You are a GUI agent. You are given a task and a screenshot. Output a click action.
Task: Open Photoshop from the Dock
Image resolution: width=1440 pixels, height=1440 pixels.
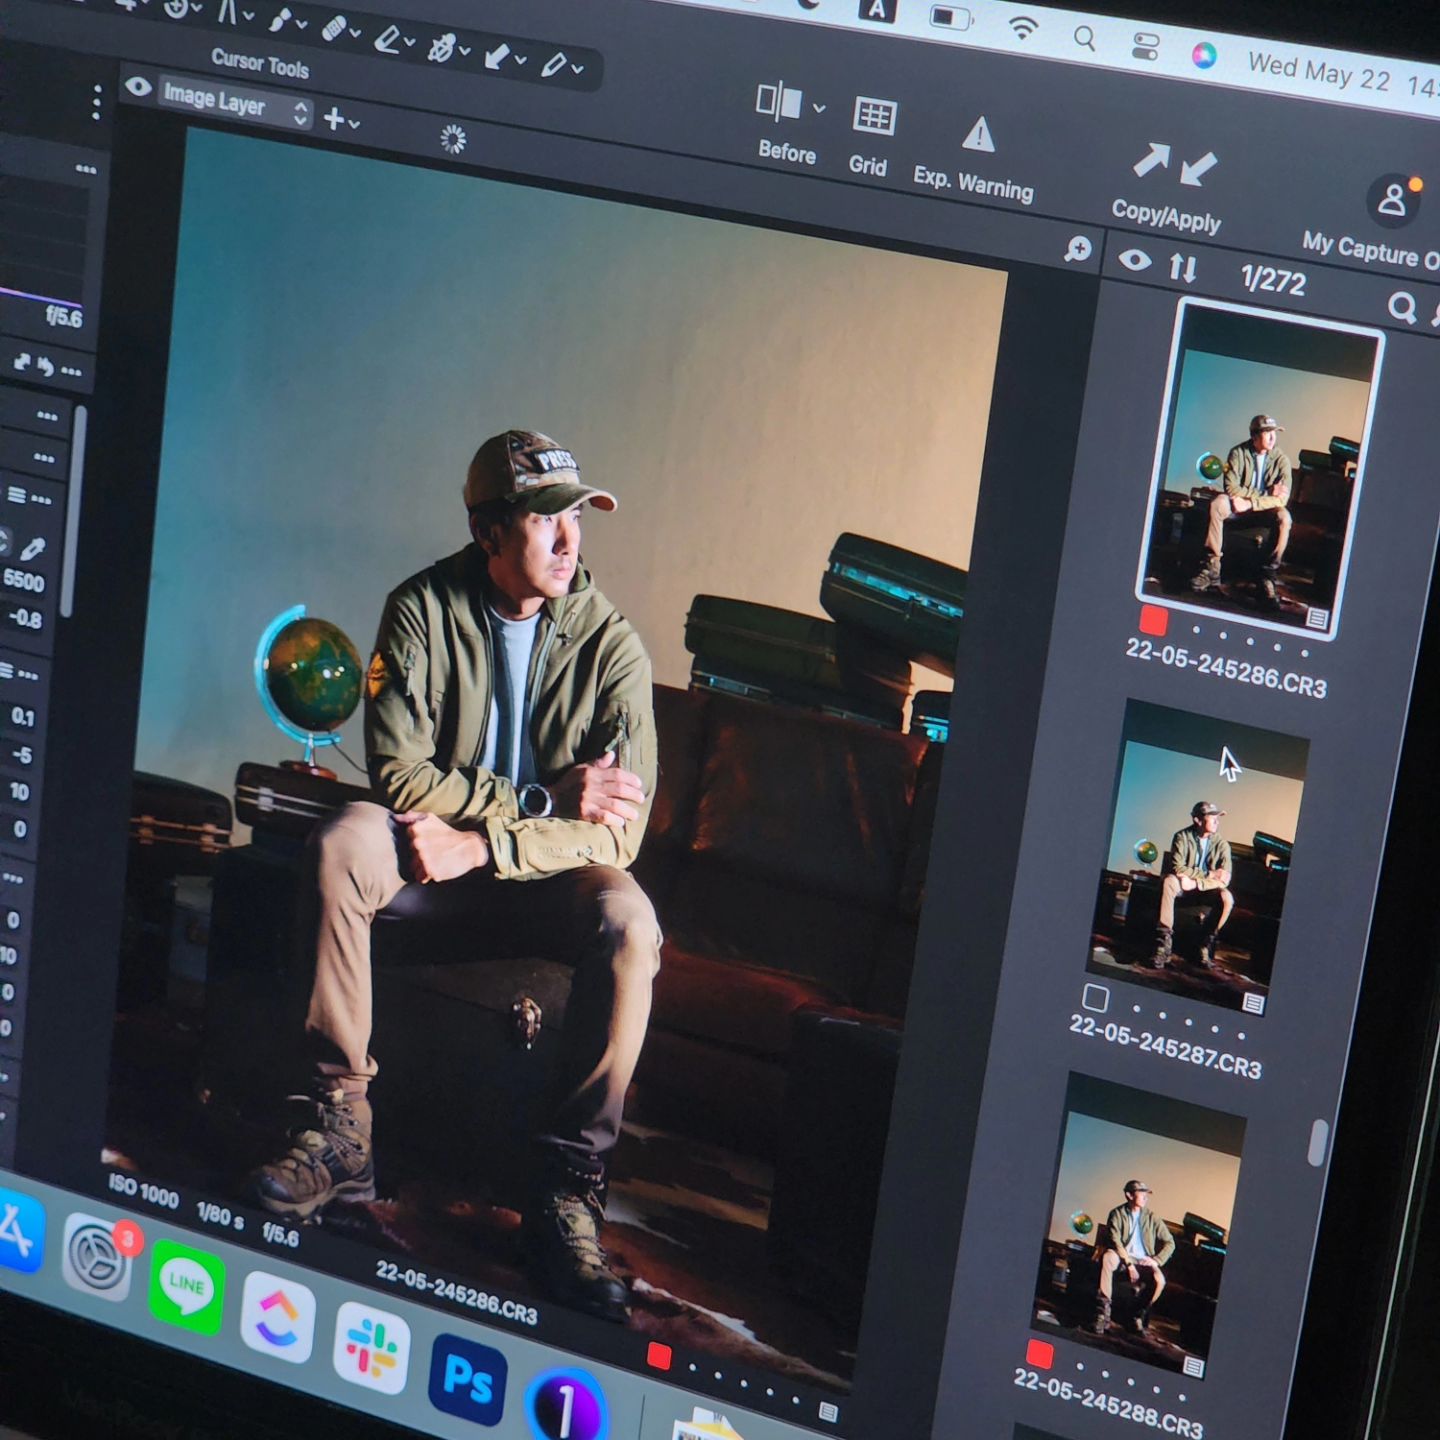click(x=467, y=1379)
